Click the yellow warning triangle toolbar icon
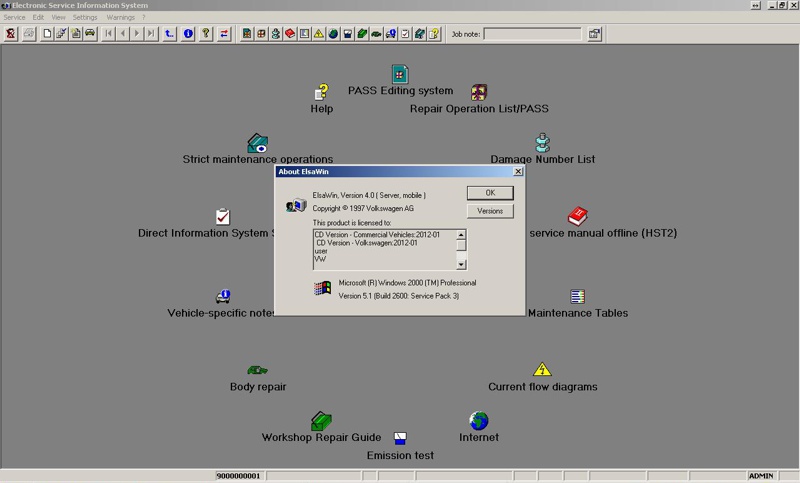Image resolution: width=800 pixels, height=483 pixels. [x=319, y=34]
